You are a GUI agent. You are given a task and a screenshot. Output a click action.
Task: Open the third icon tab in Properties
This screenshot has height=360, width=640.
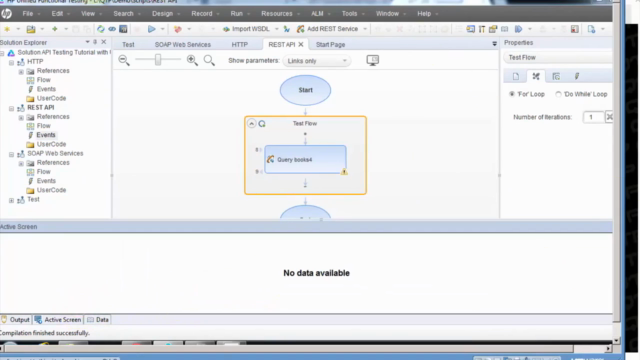pos(556,76)
